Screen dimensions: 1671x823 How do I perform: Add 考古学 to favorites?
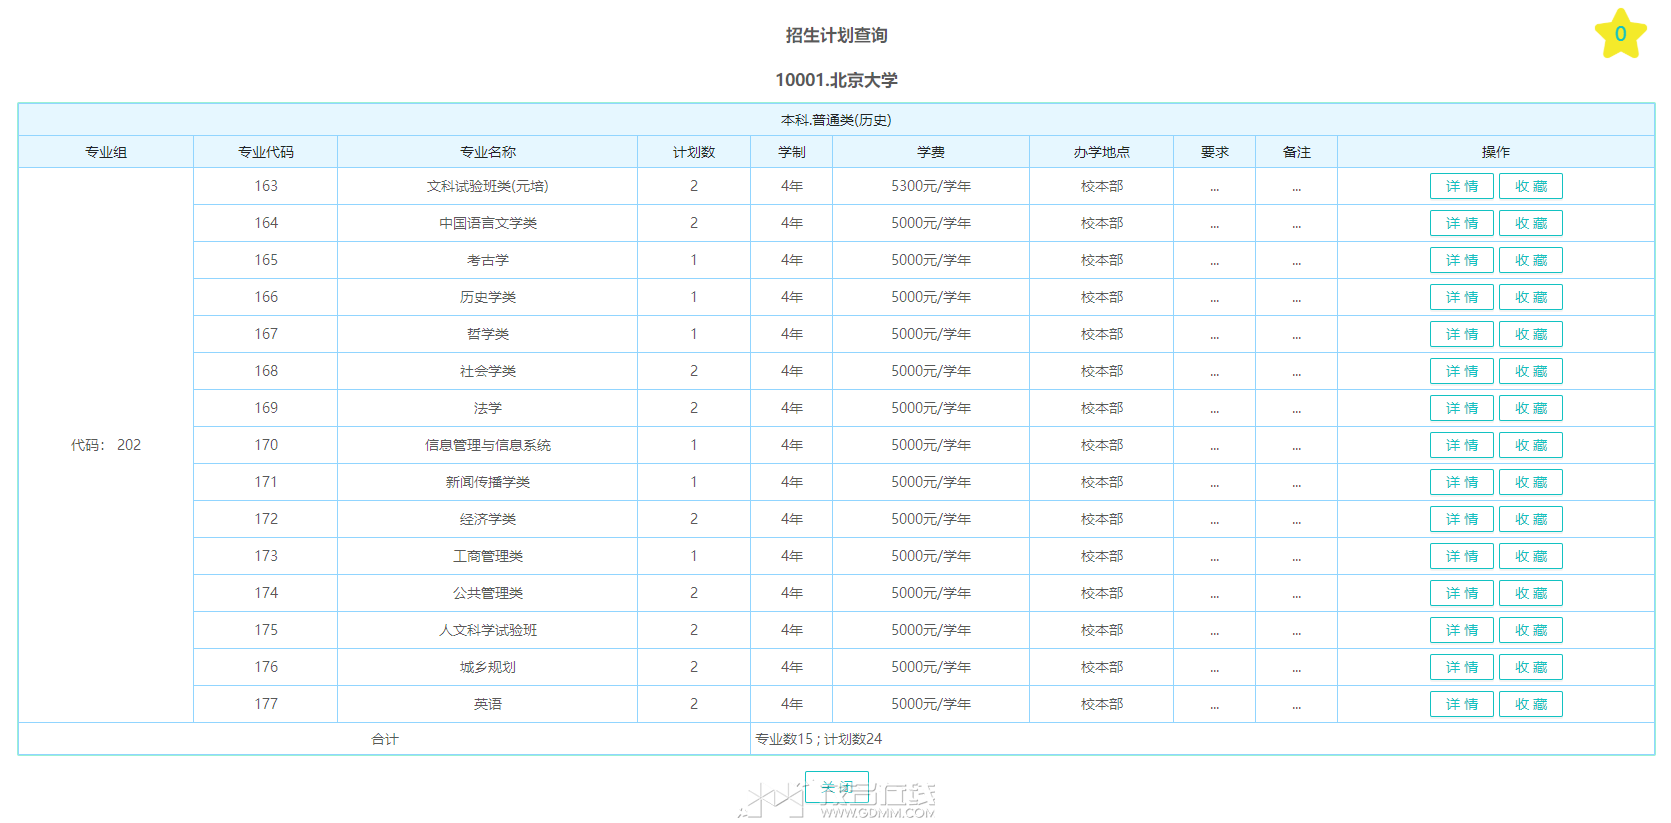(1530, 260)
